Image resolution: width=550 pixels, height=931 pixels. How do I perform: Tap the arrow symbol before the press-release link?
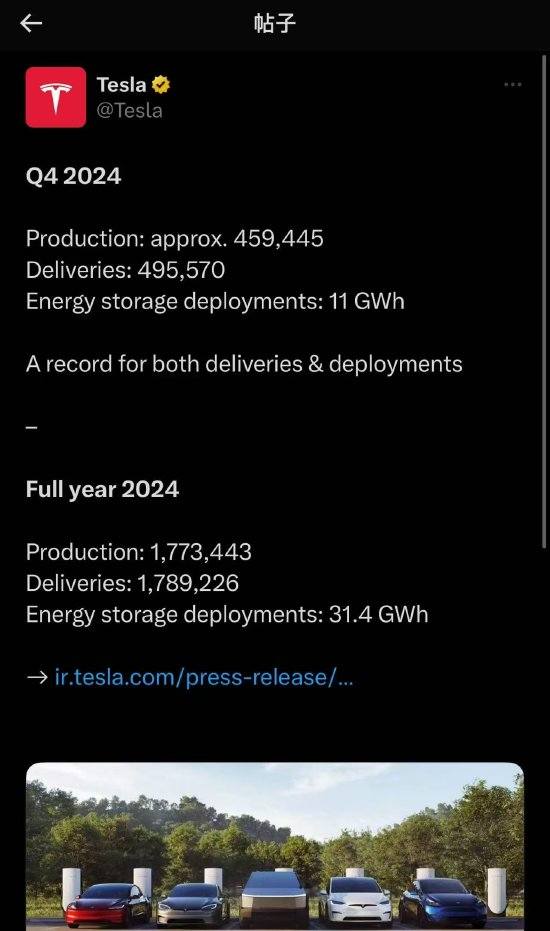click(x=37, y=677)
